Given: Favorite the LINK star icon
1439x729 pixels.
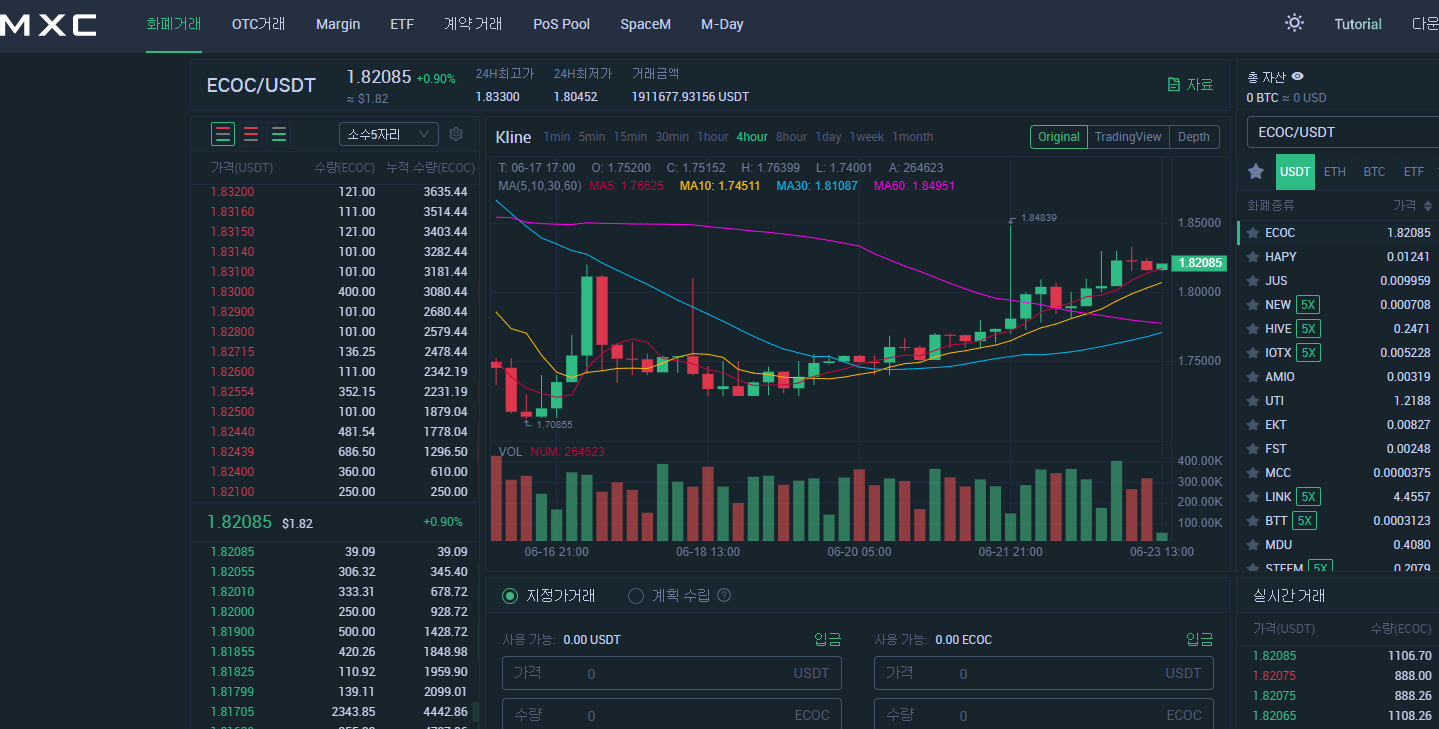Looking at the screenshot, I should pyautogui.click(x=1253, y=497).
